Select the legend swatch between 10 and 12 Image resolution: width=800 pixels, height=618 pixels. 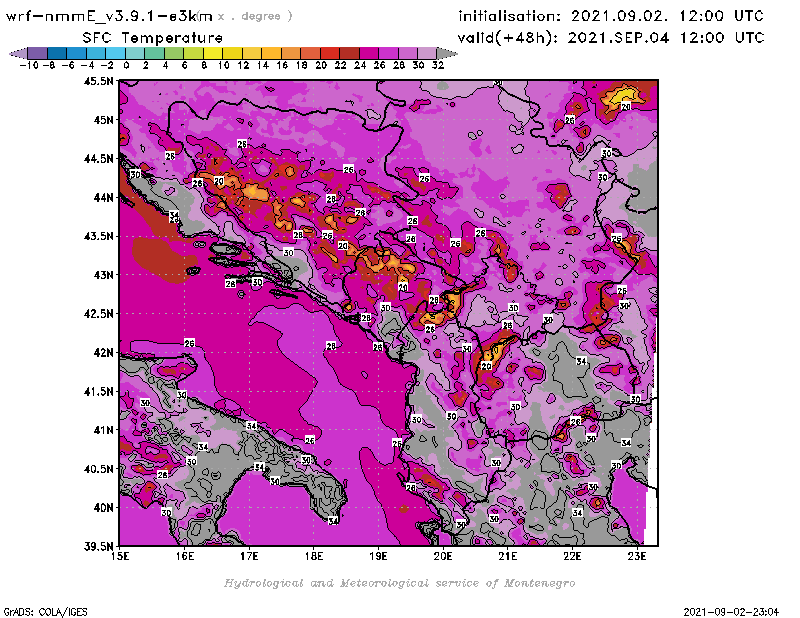click(232, 53)
